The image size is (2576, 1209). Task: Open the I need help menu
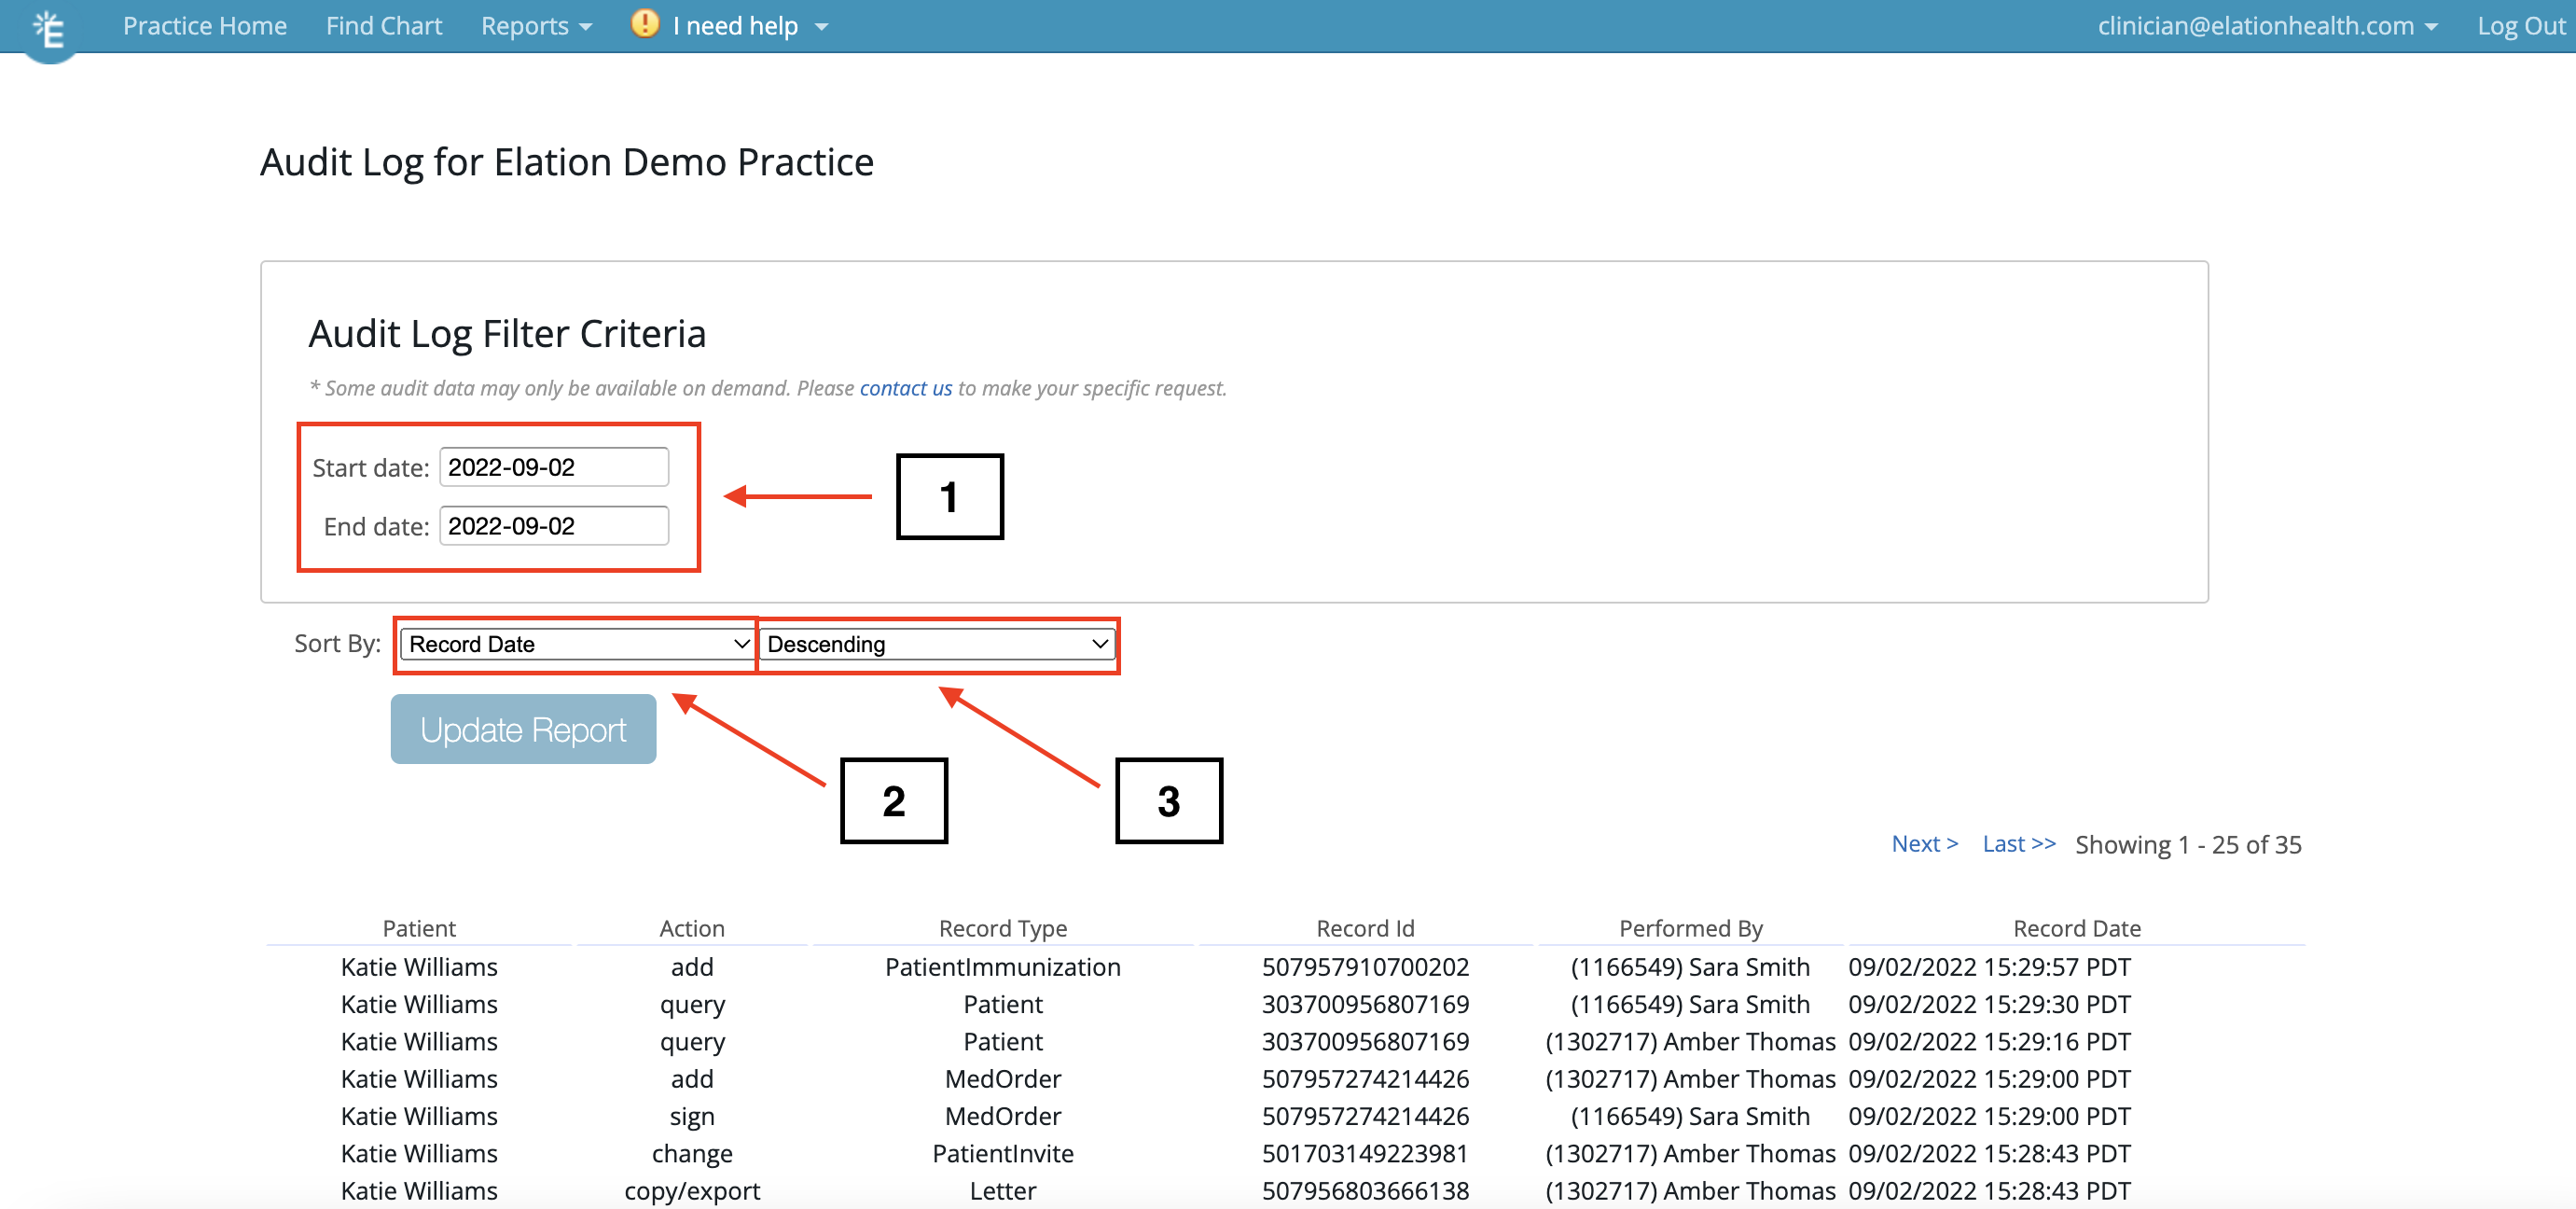pyautogui.click(x=750, y=26)
